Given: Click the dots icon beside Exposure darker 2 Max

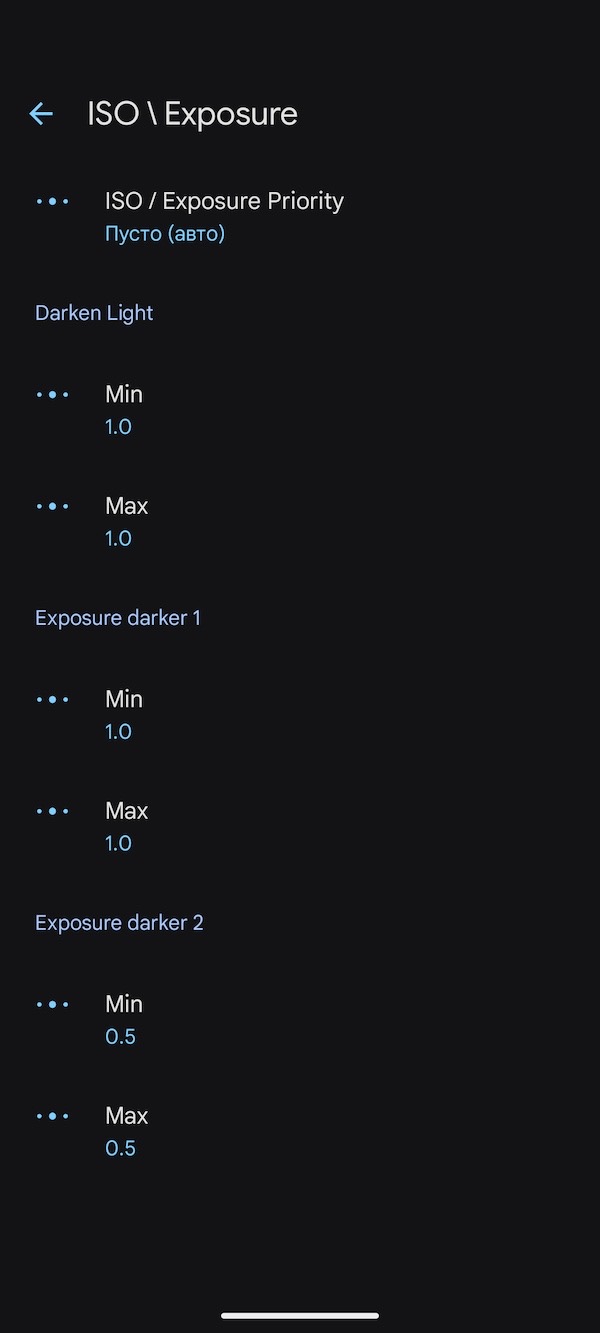Looking at the screenshot, I should tap(53, 1116).
